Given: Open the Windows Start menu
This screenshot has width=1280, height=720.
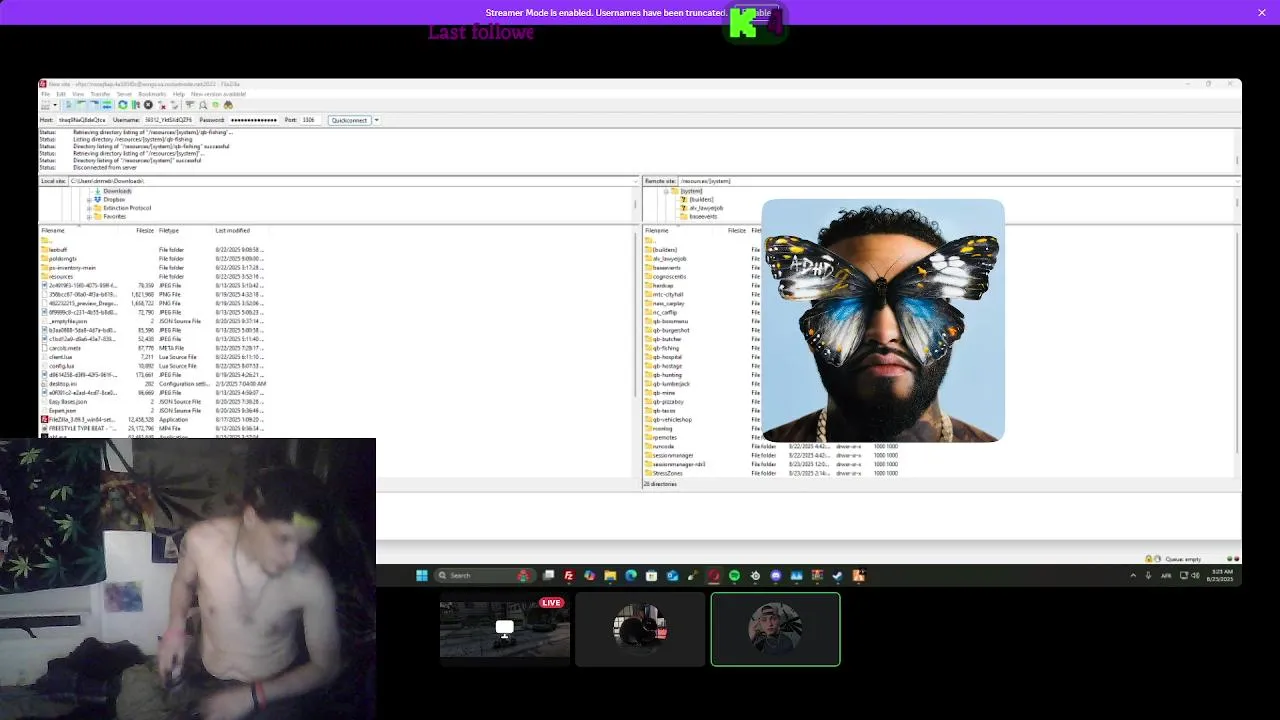Looking at the screenshot, I should 421,575.
